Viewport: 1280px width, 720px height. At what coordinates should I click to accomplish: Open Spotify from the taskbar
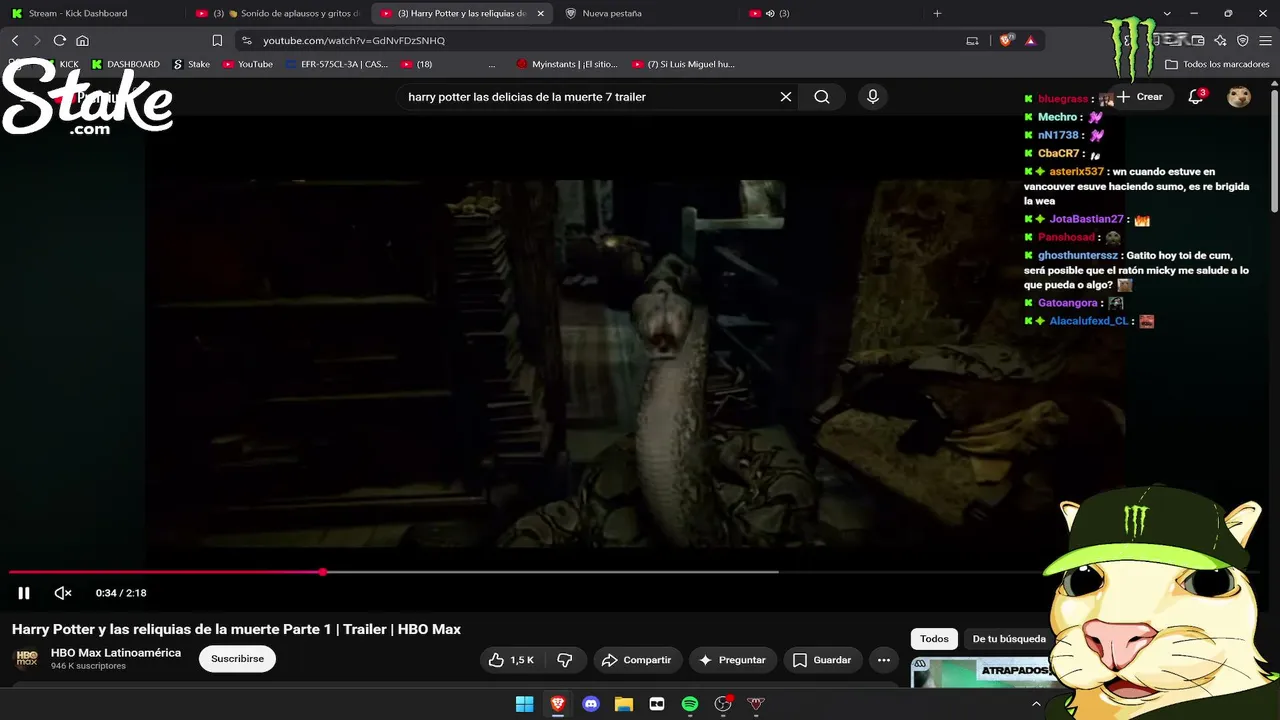click(x=690, y=704)
